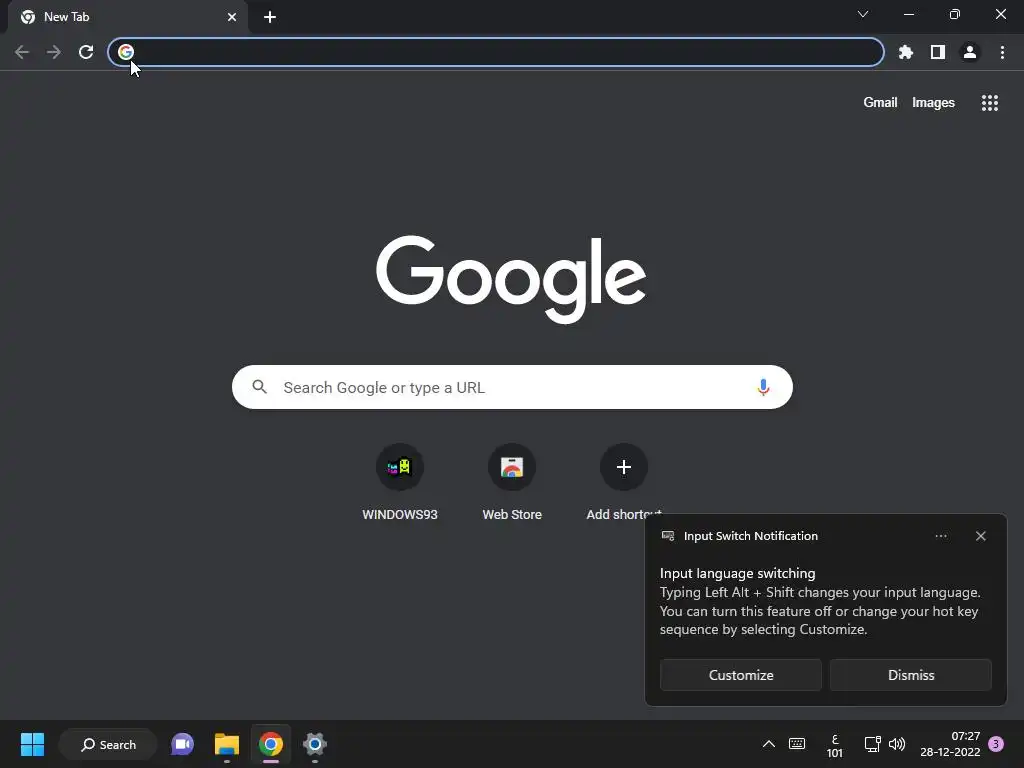
Task: Dismiss the input language notification
Action: pos(910,675)
